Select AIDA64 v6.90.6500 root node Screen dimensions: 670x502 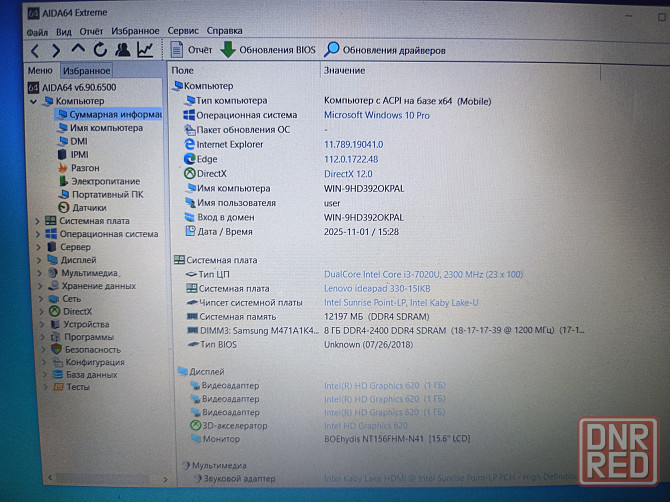(x=72, y=88)
